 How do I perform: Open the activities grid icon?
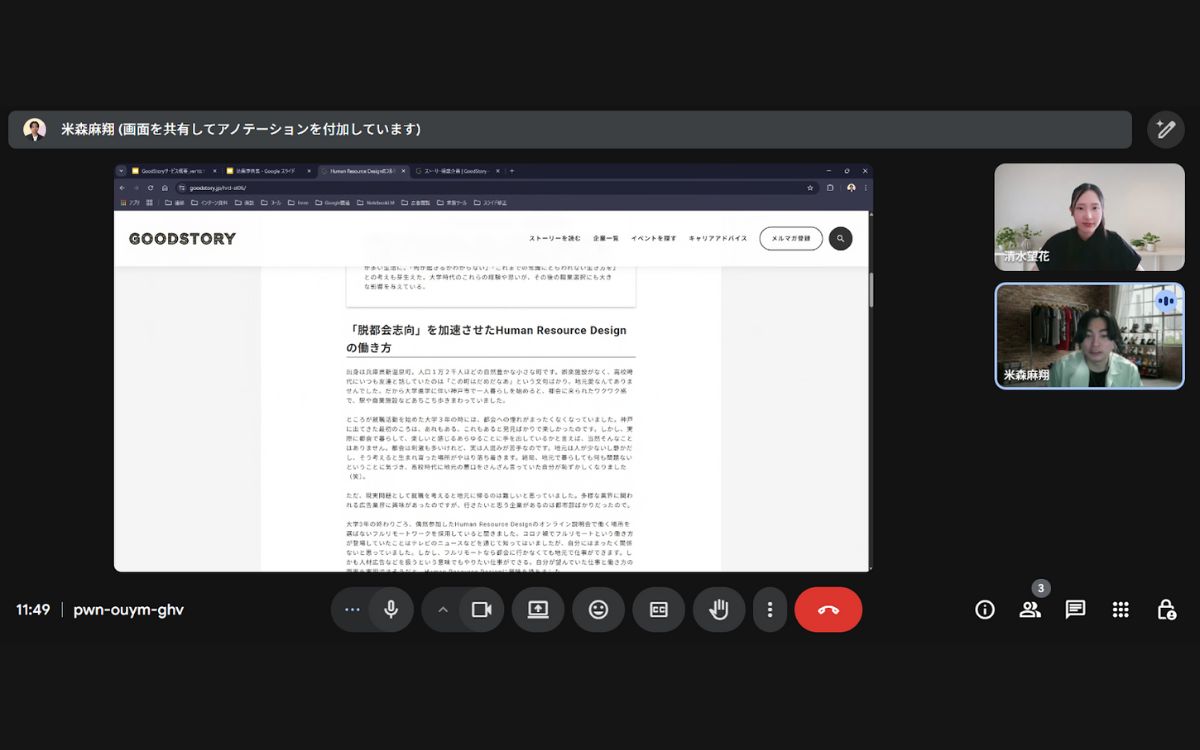(x=1121, y=610)
